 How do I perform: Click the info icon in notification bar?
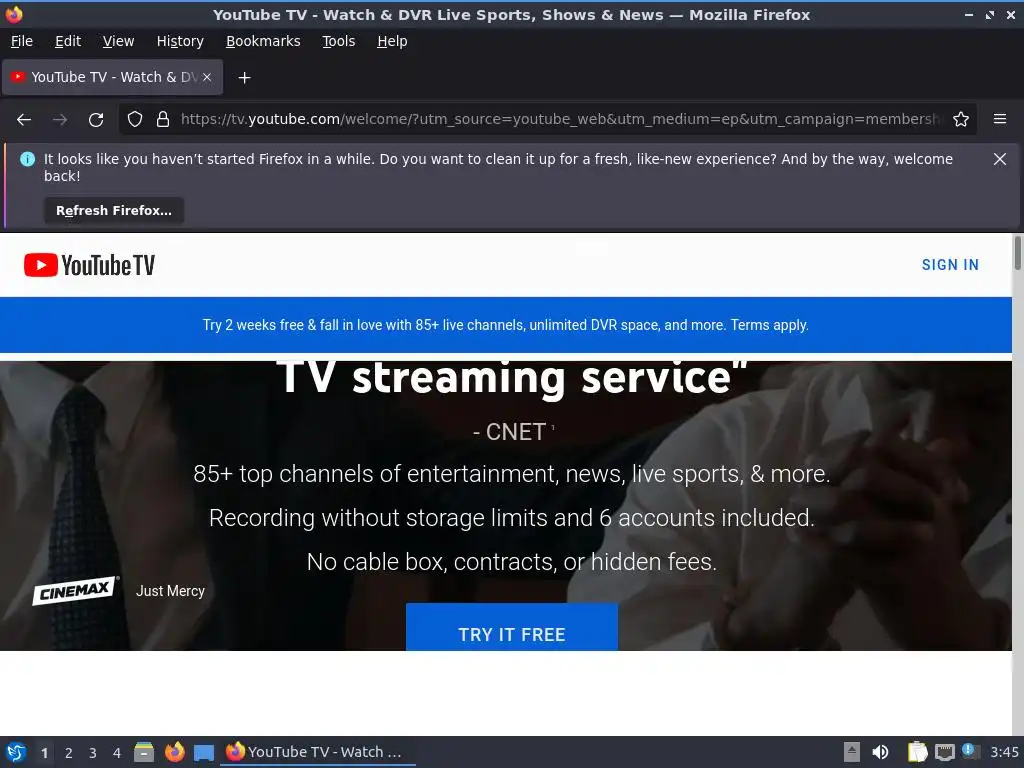pyautogui.click(x=27, y=159)
